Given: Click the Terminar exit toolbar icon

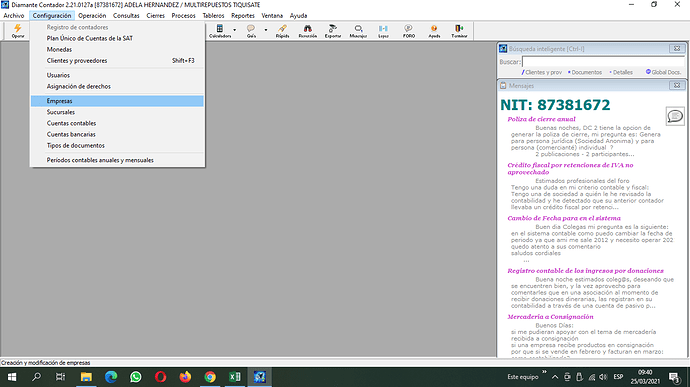Looking at the screenshot, I should (x=459, y=31).
